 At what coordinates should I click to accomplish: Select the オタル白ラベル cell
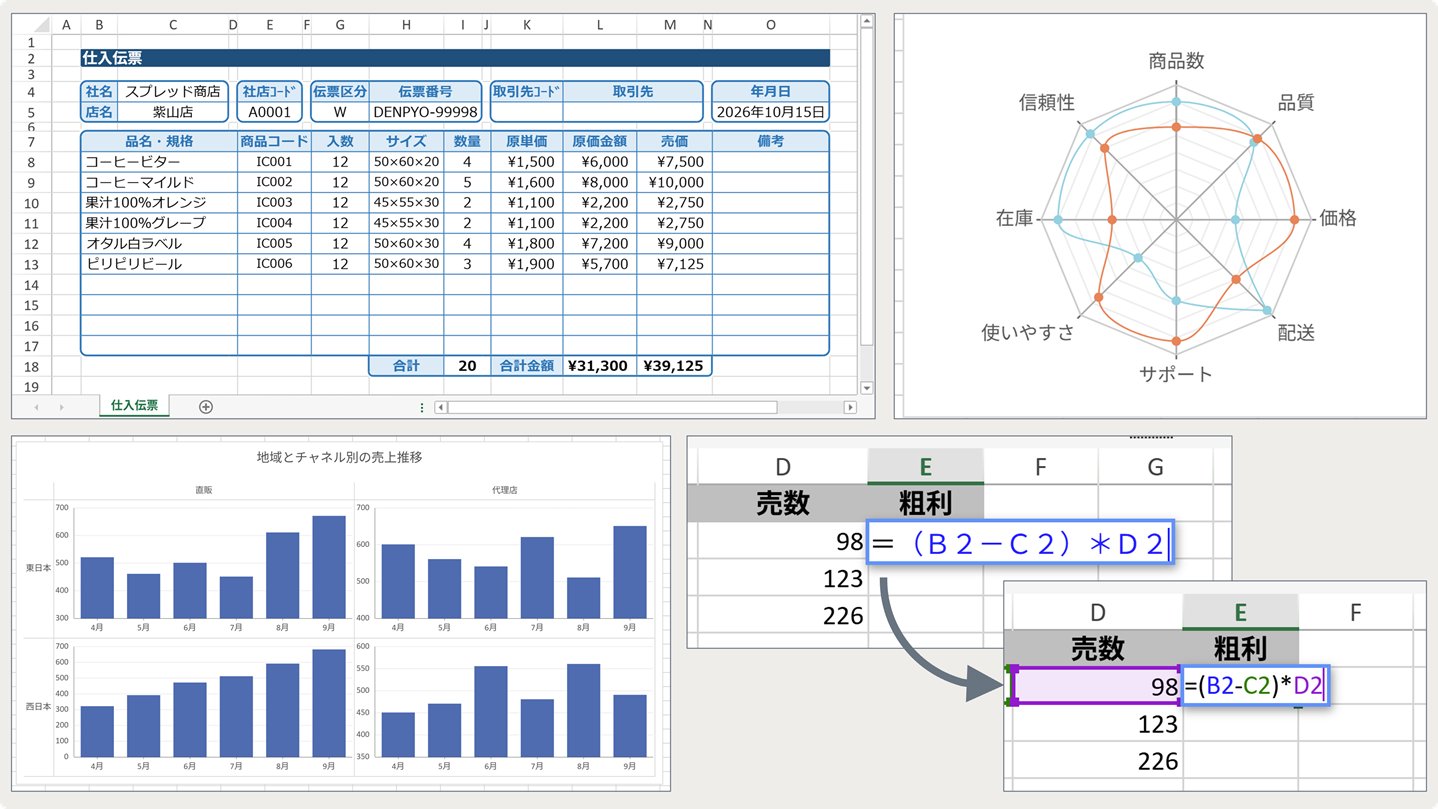(159, 244)
